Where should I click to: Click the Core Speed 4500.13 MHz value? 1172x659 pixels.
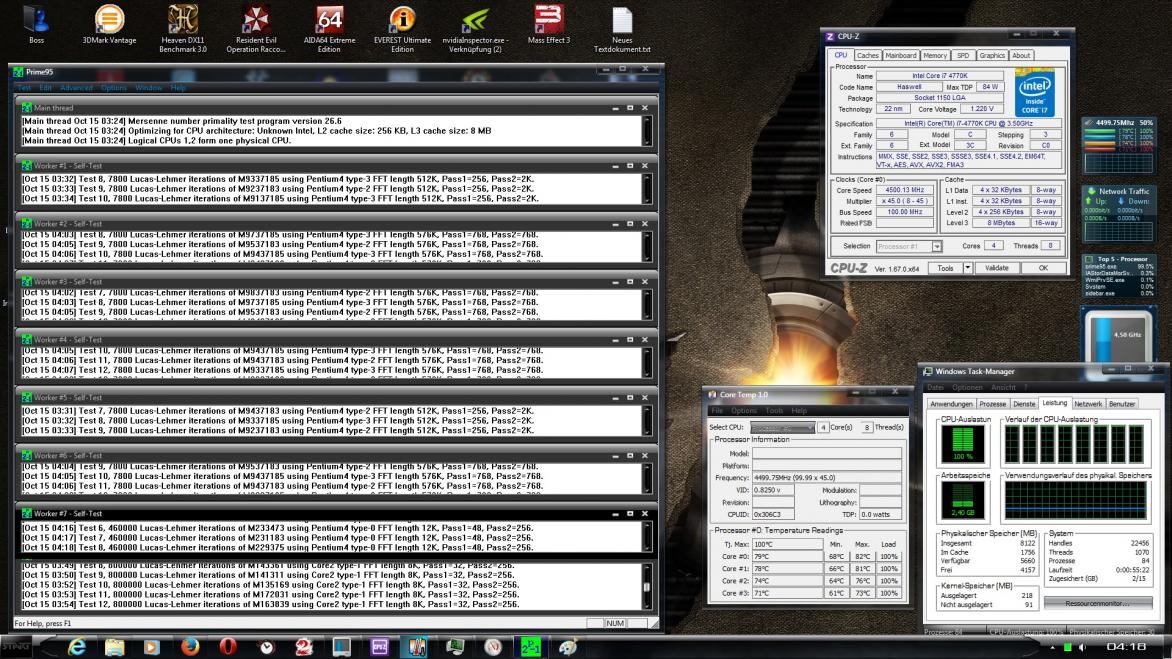click(x=904, y=191)
